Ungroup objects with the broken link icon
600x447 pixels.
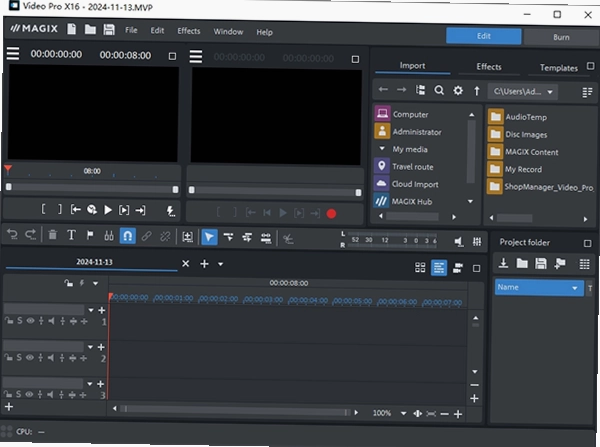tap(165, 237)
